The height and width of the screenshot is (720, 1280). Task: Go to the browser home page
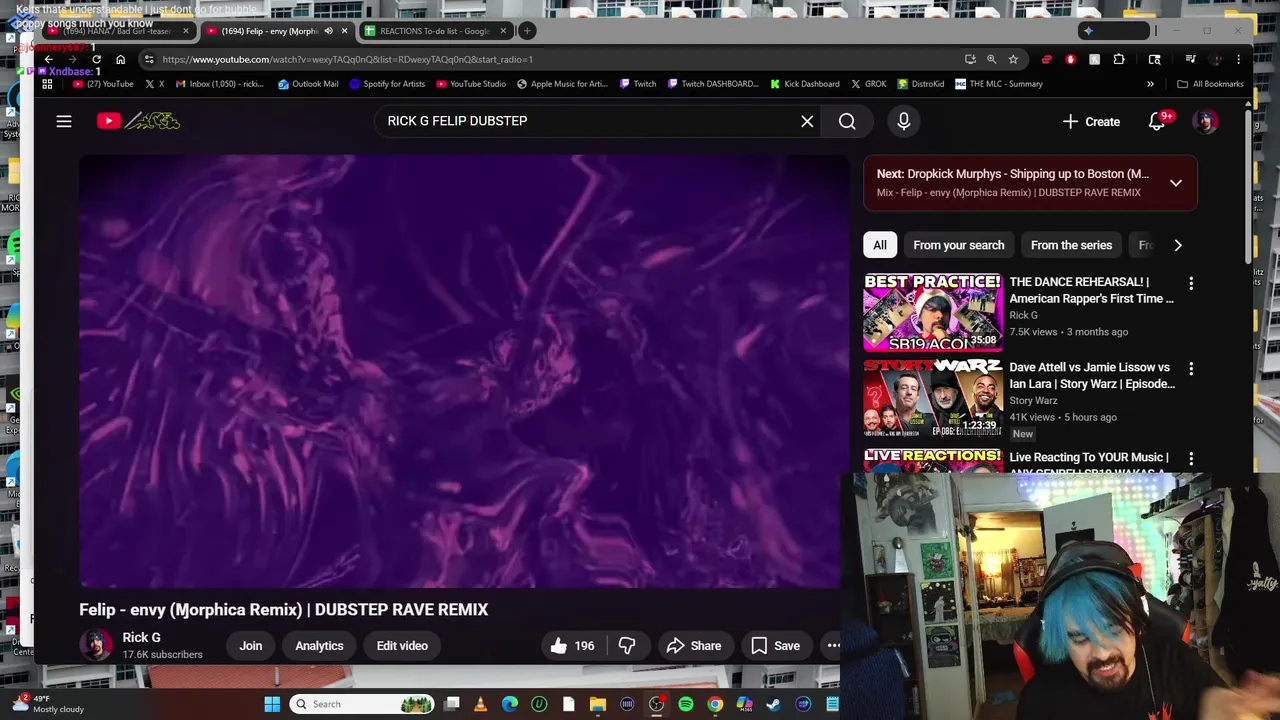120,59
